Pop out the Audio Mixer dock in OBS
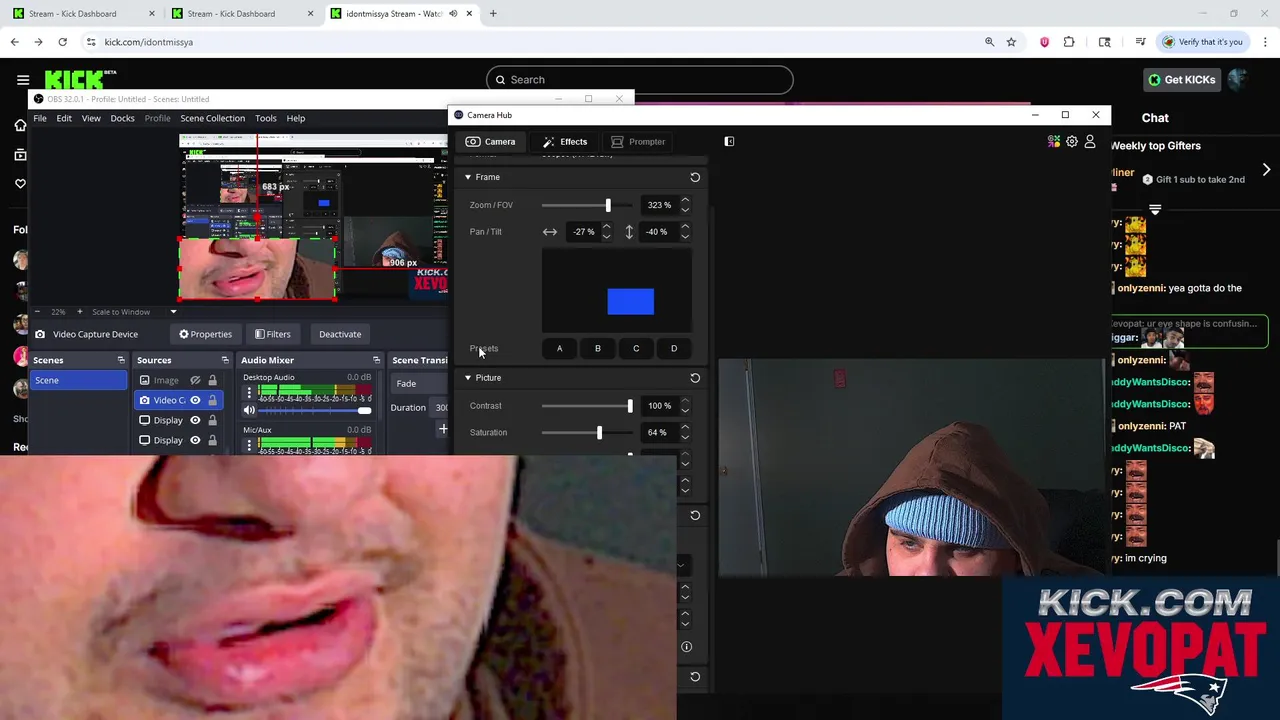Image resolution: width=1280 pixels, height=720 pixels. [376, 360]
